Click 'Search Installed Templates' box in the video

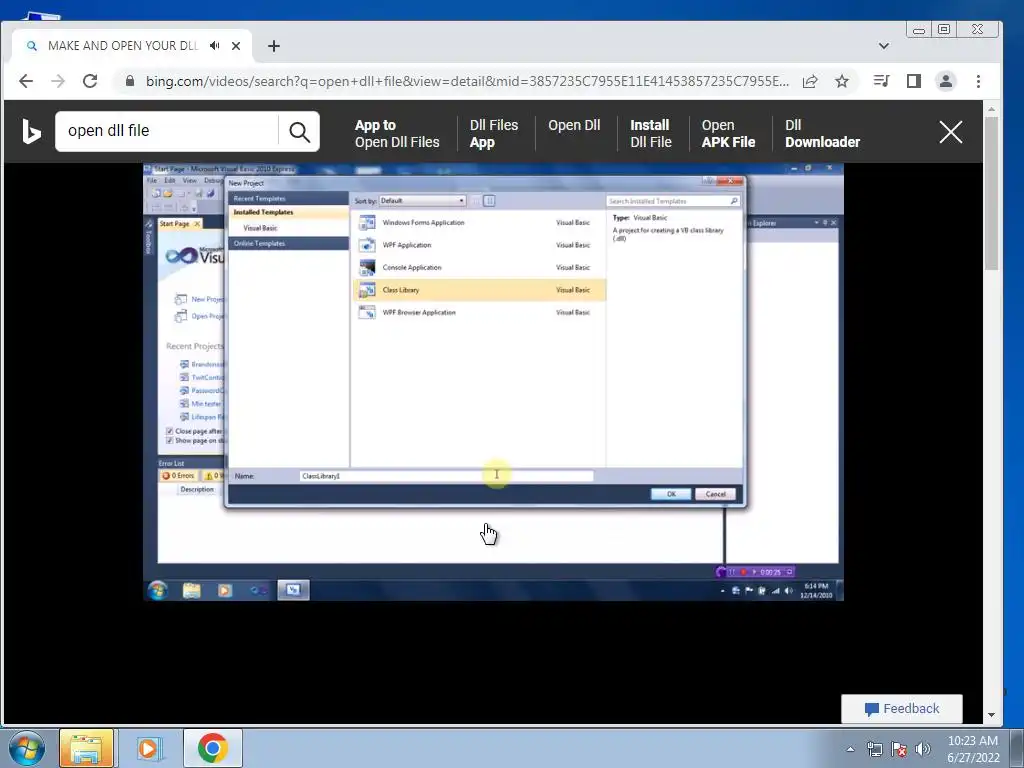point(673,201)
